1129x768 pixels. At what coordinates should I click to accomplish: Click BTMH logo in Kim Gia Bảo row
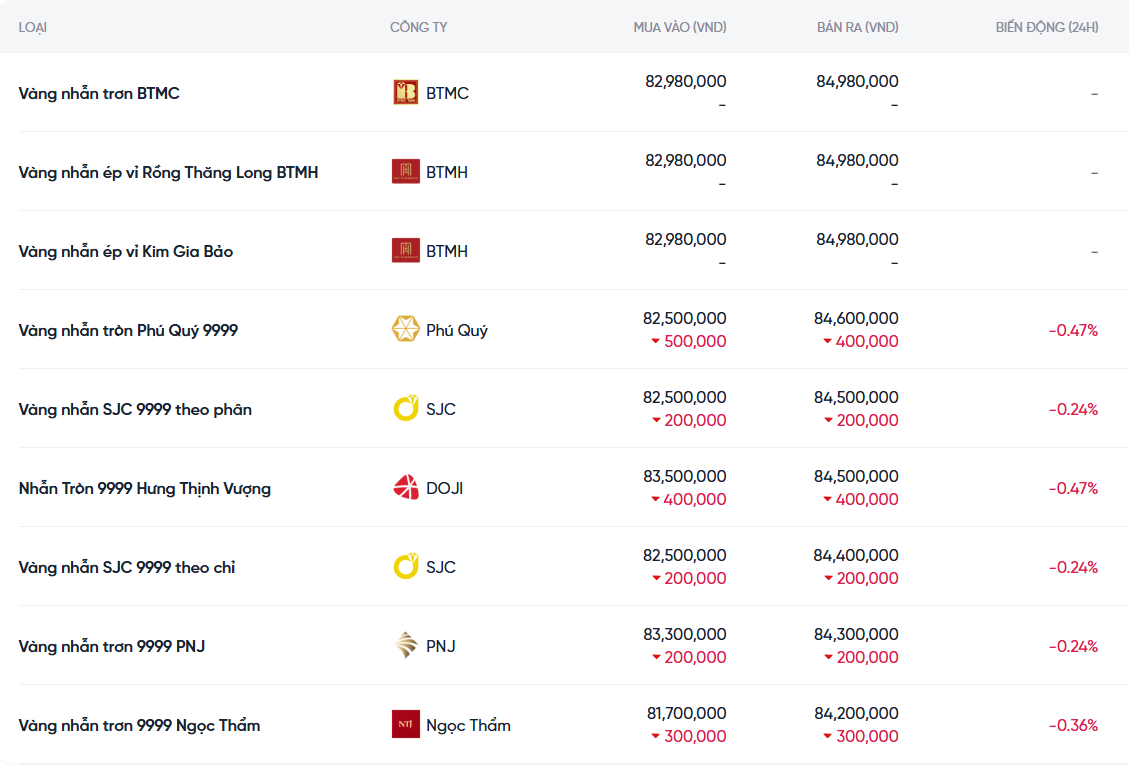click(405, 251)
